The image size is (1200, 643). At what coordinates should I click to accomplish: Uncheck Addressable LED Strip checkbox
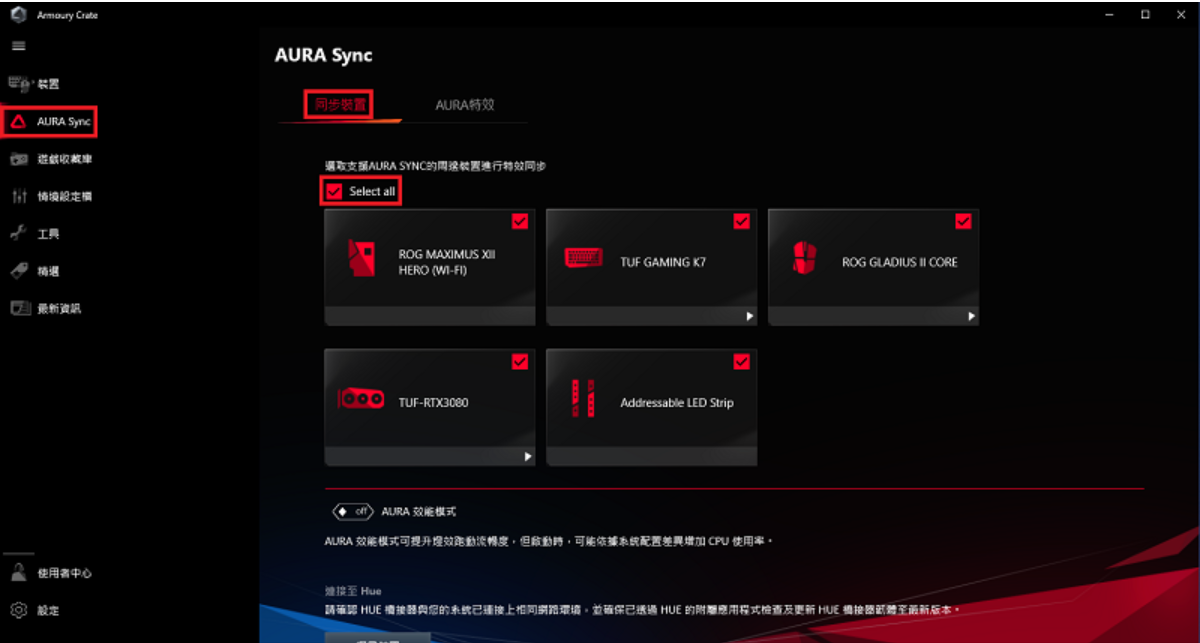(x=741, y=362)
